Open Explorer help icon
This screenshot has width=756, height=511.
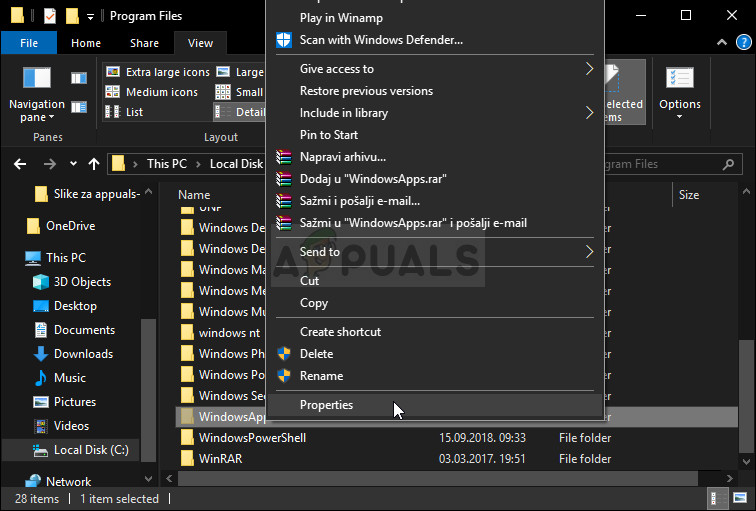click(744, 42)
